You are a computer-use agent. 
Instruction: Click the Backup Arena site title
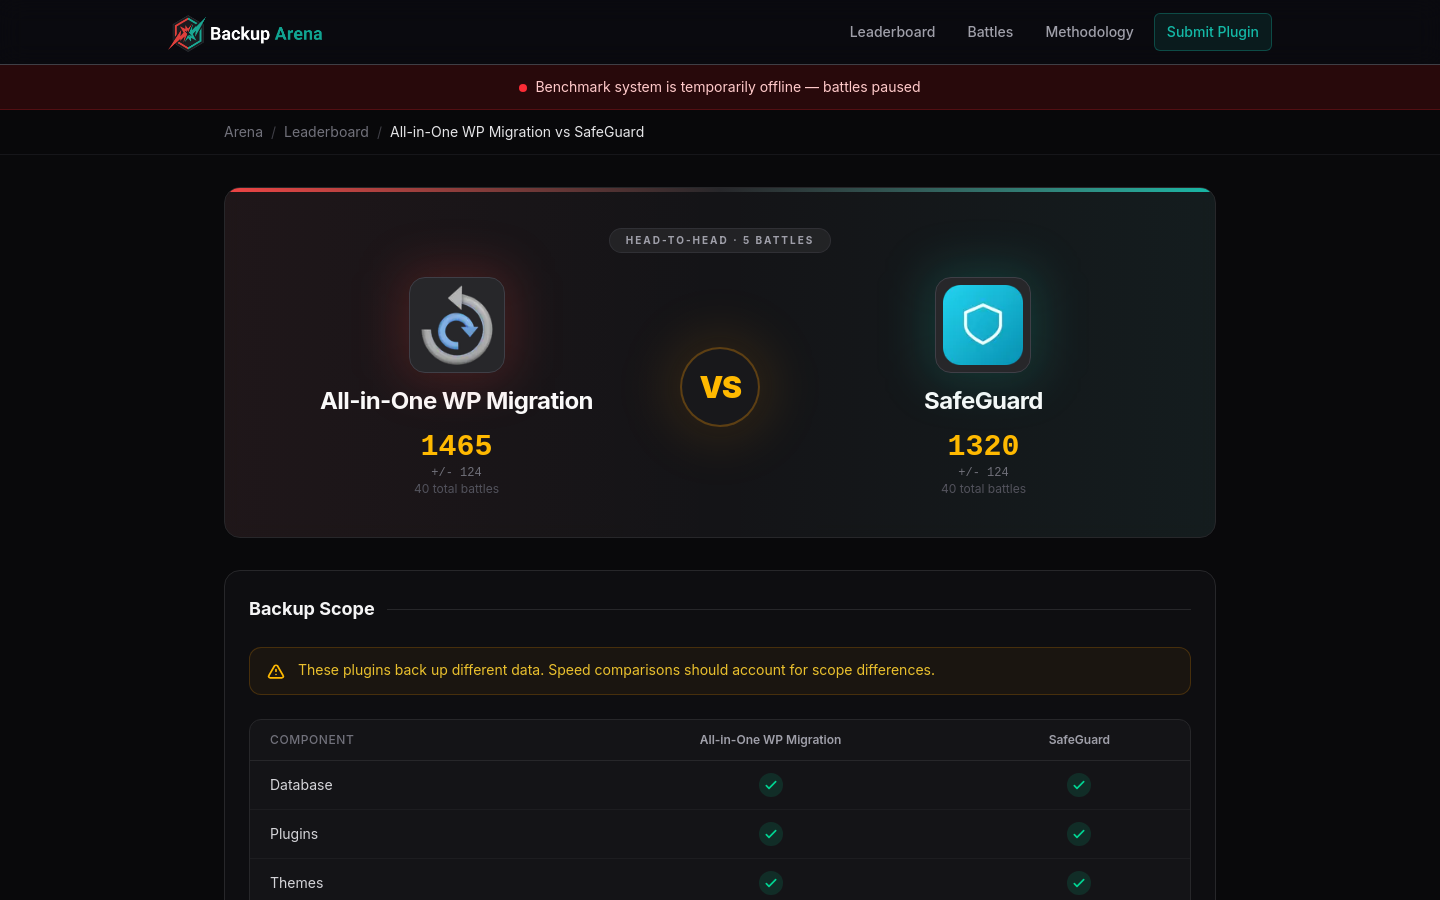click(x=266, y=34)
